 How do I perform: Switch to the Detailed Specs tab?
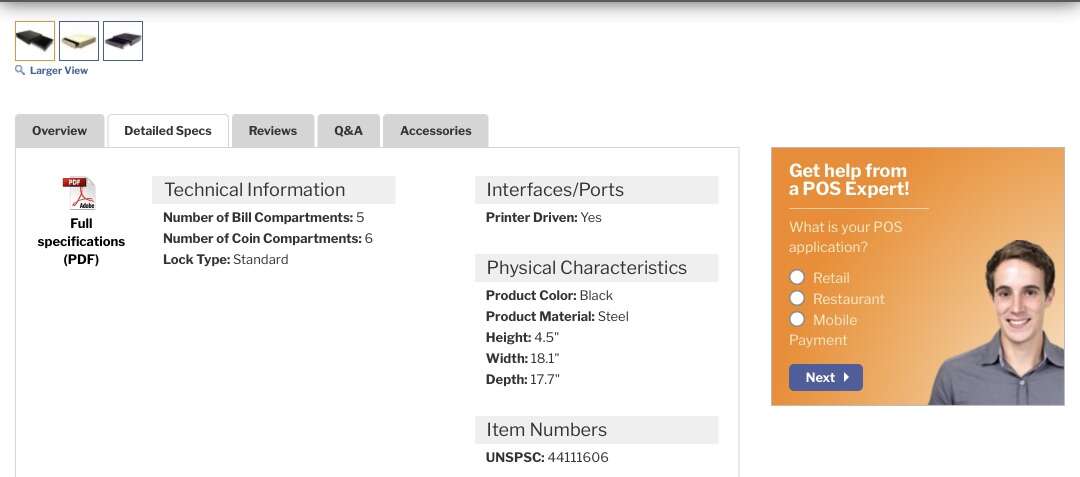(168, 131)
